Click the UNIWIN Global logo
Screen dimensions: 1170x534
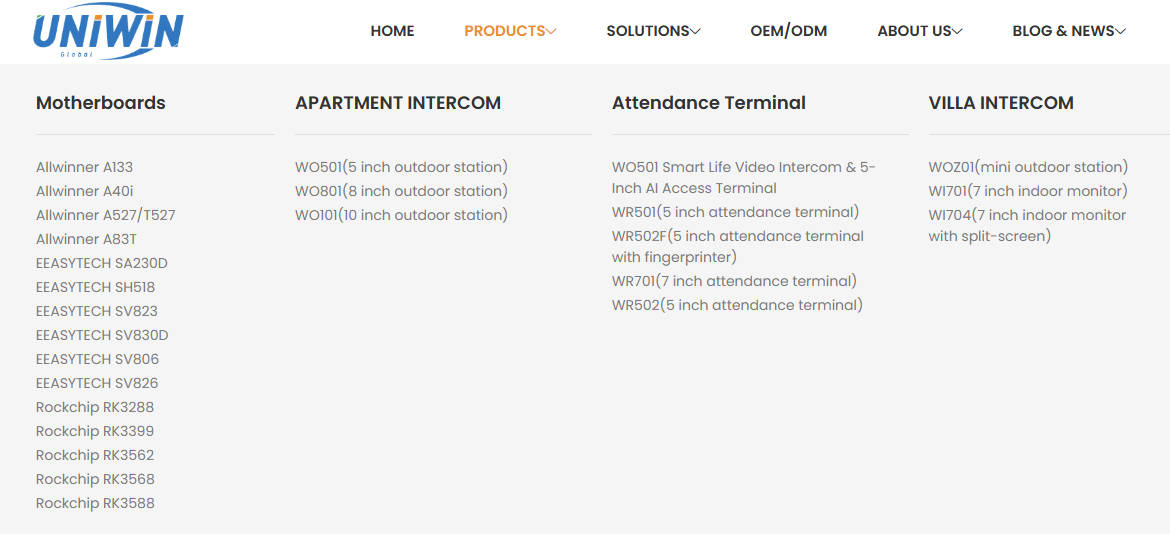(x=107, y=31)
